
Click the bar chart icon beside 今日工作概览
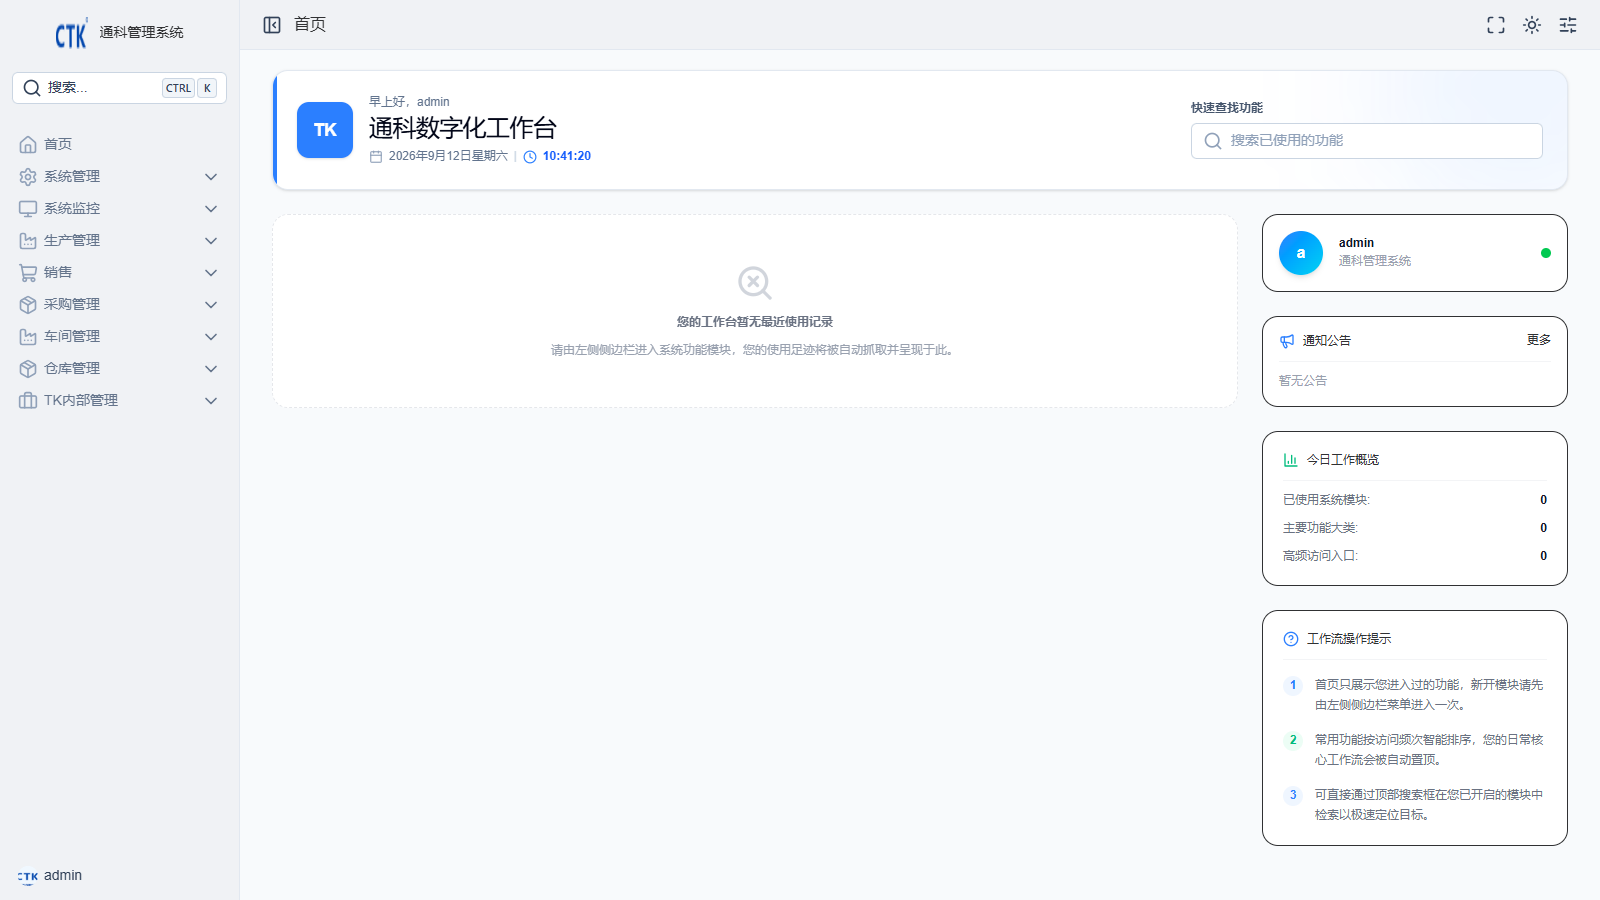click(x=1291, y=460)
